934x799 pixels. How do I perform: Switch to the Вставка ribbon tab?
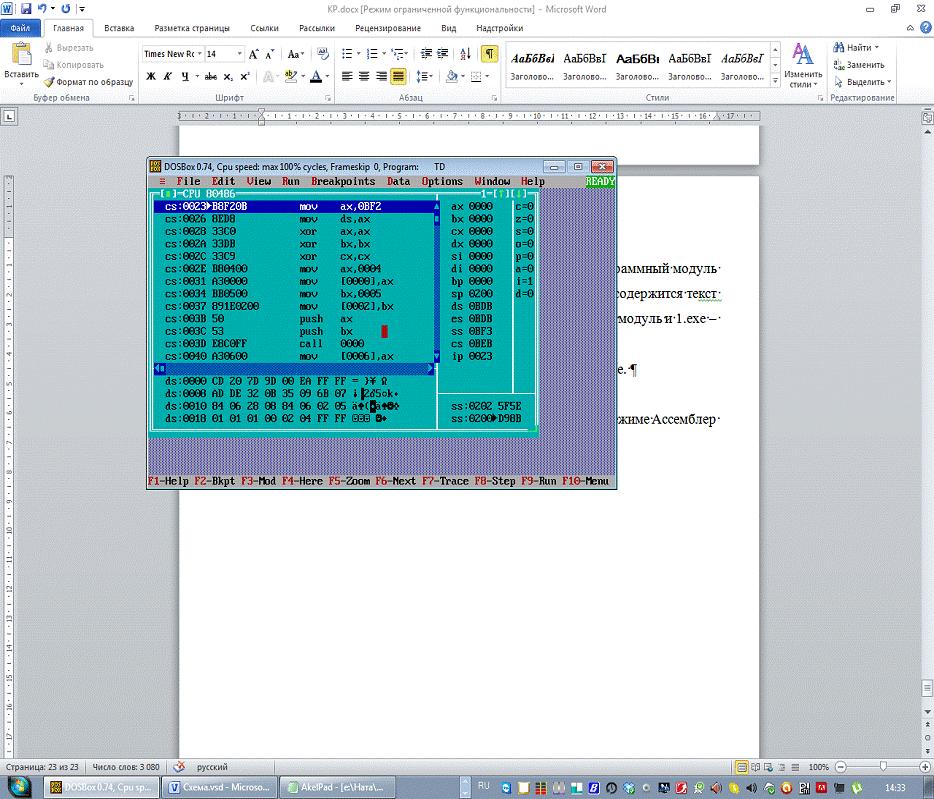tap(119, 29)
